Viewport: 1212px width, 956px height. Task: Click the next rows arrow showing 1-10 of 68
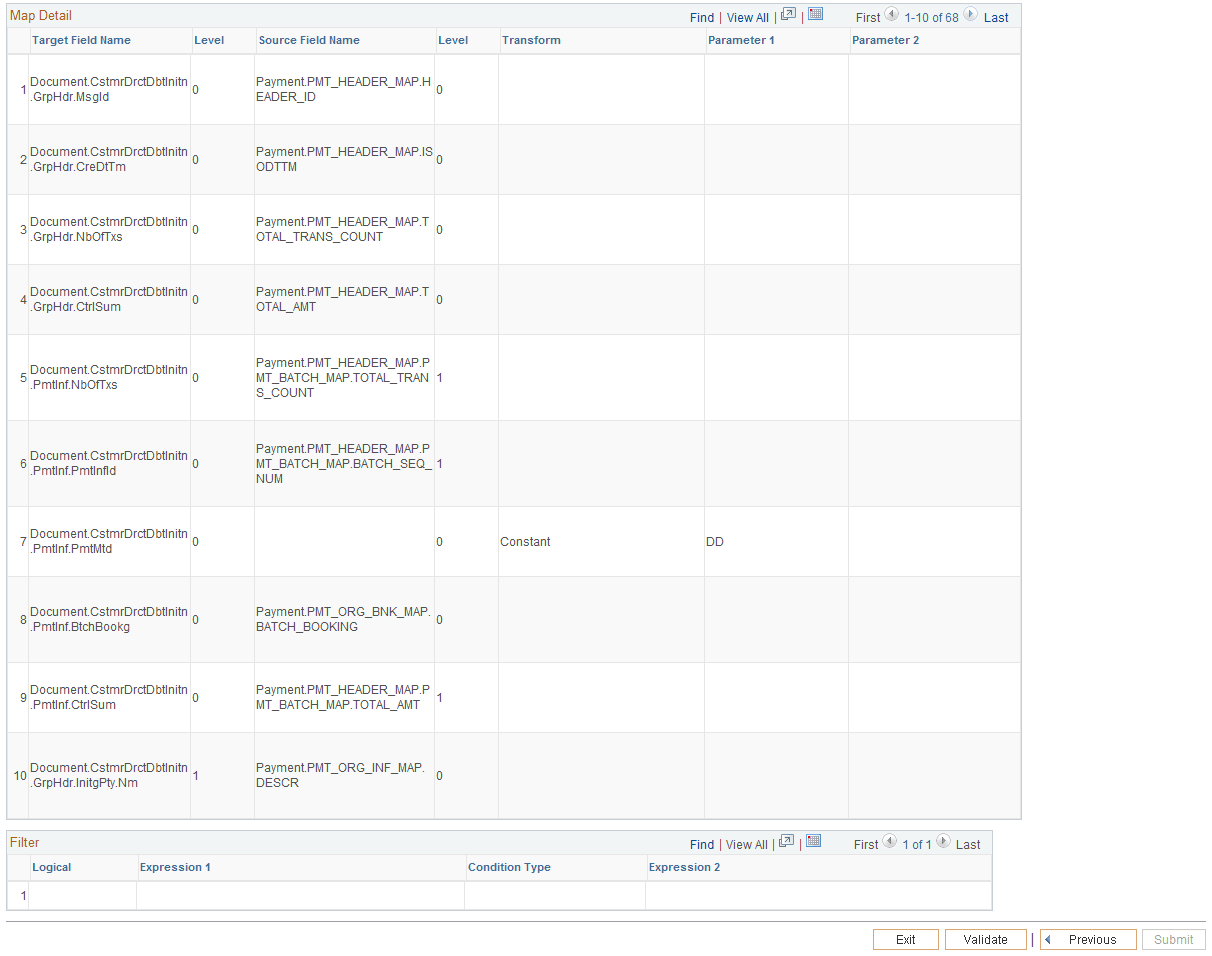[x=969, y=16]
